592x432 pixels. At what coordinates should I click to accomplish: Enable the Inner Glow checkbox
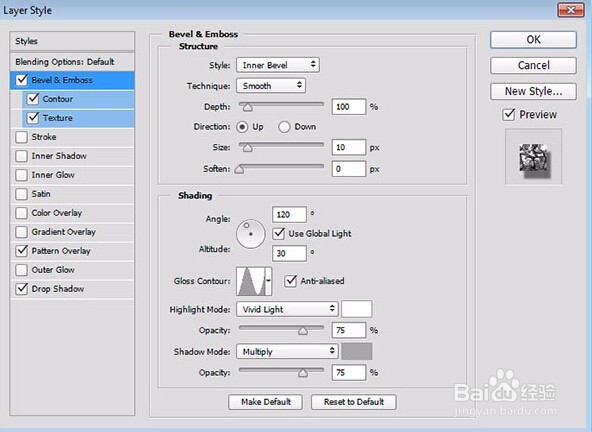click(22, 175)
